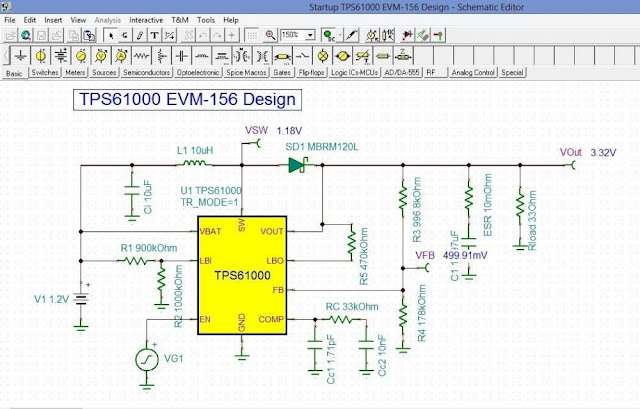The image size is (640, 409).
Task: Insert a fuse component
Action: click(x=383, y=56)
